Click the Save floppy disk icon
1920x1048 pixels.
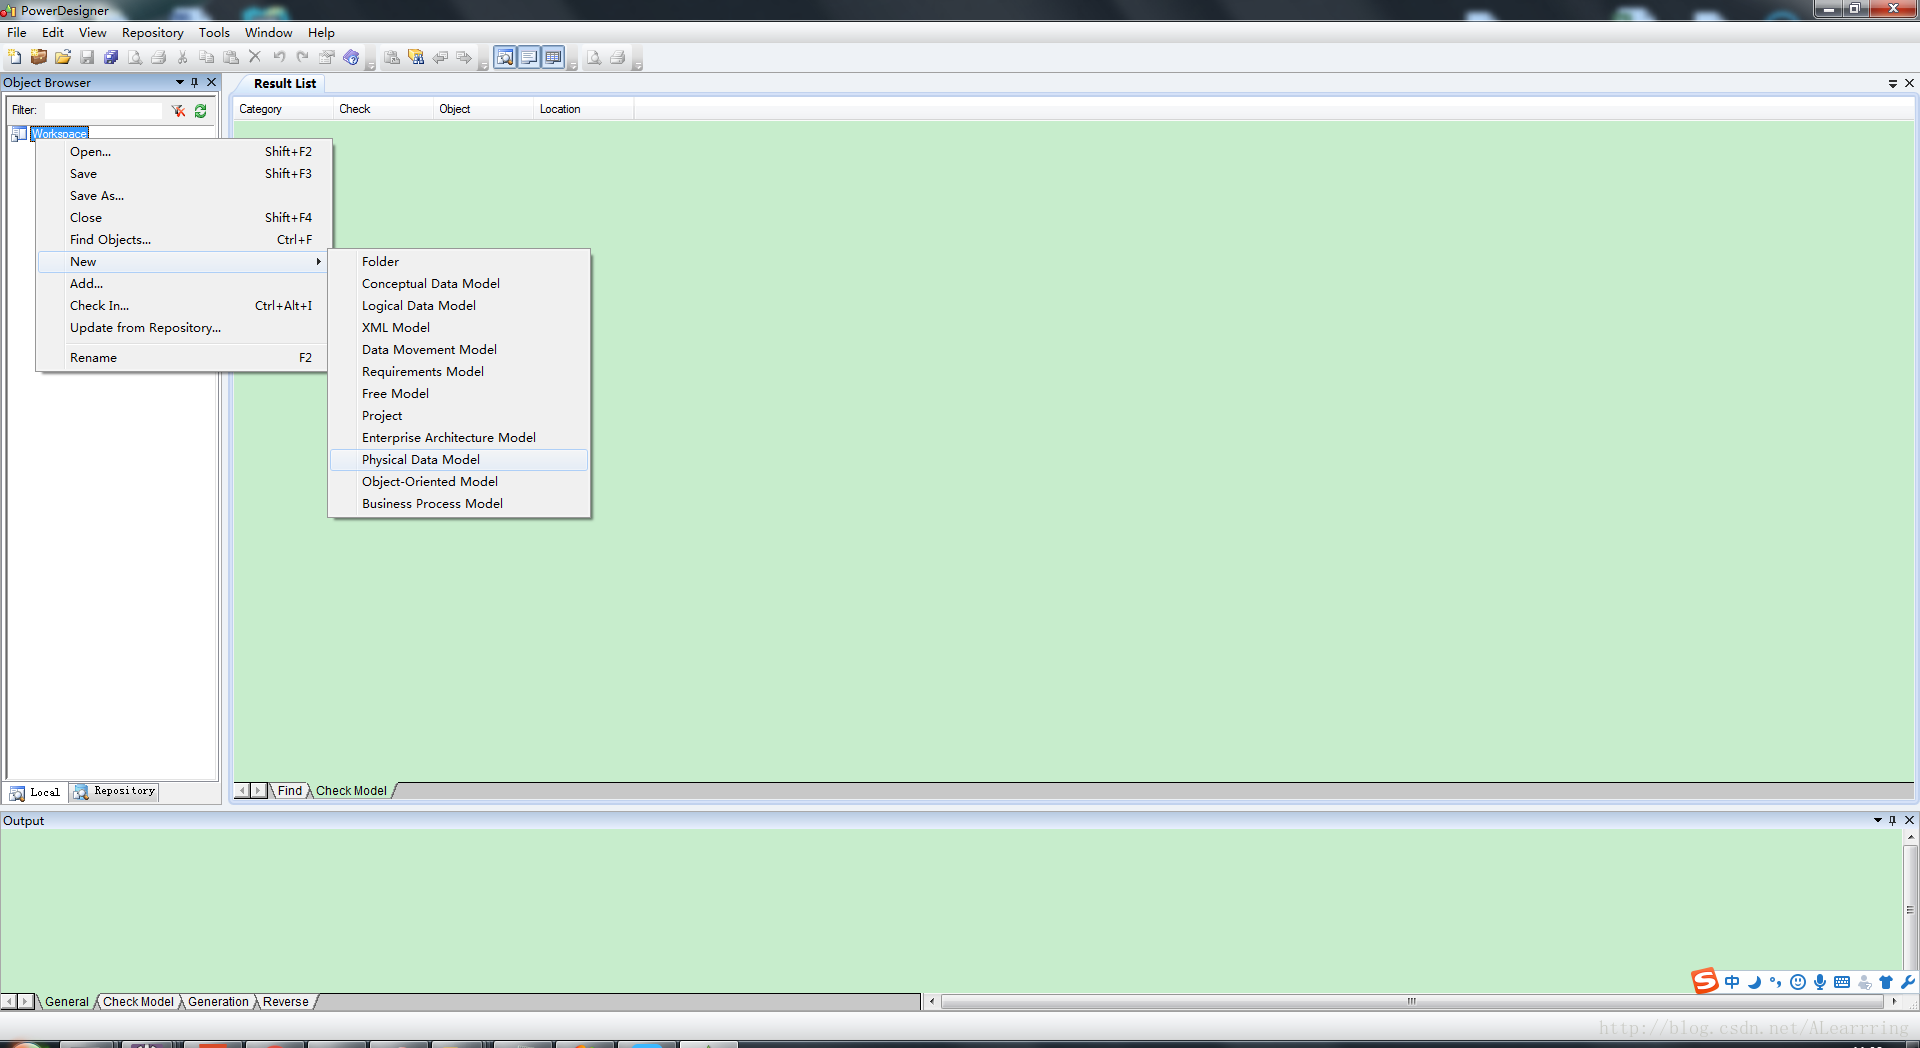(87, 57)
